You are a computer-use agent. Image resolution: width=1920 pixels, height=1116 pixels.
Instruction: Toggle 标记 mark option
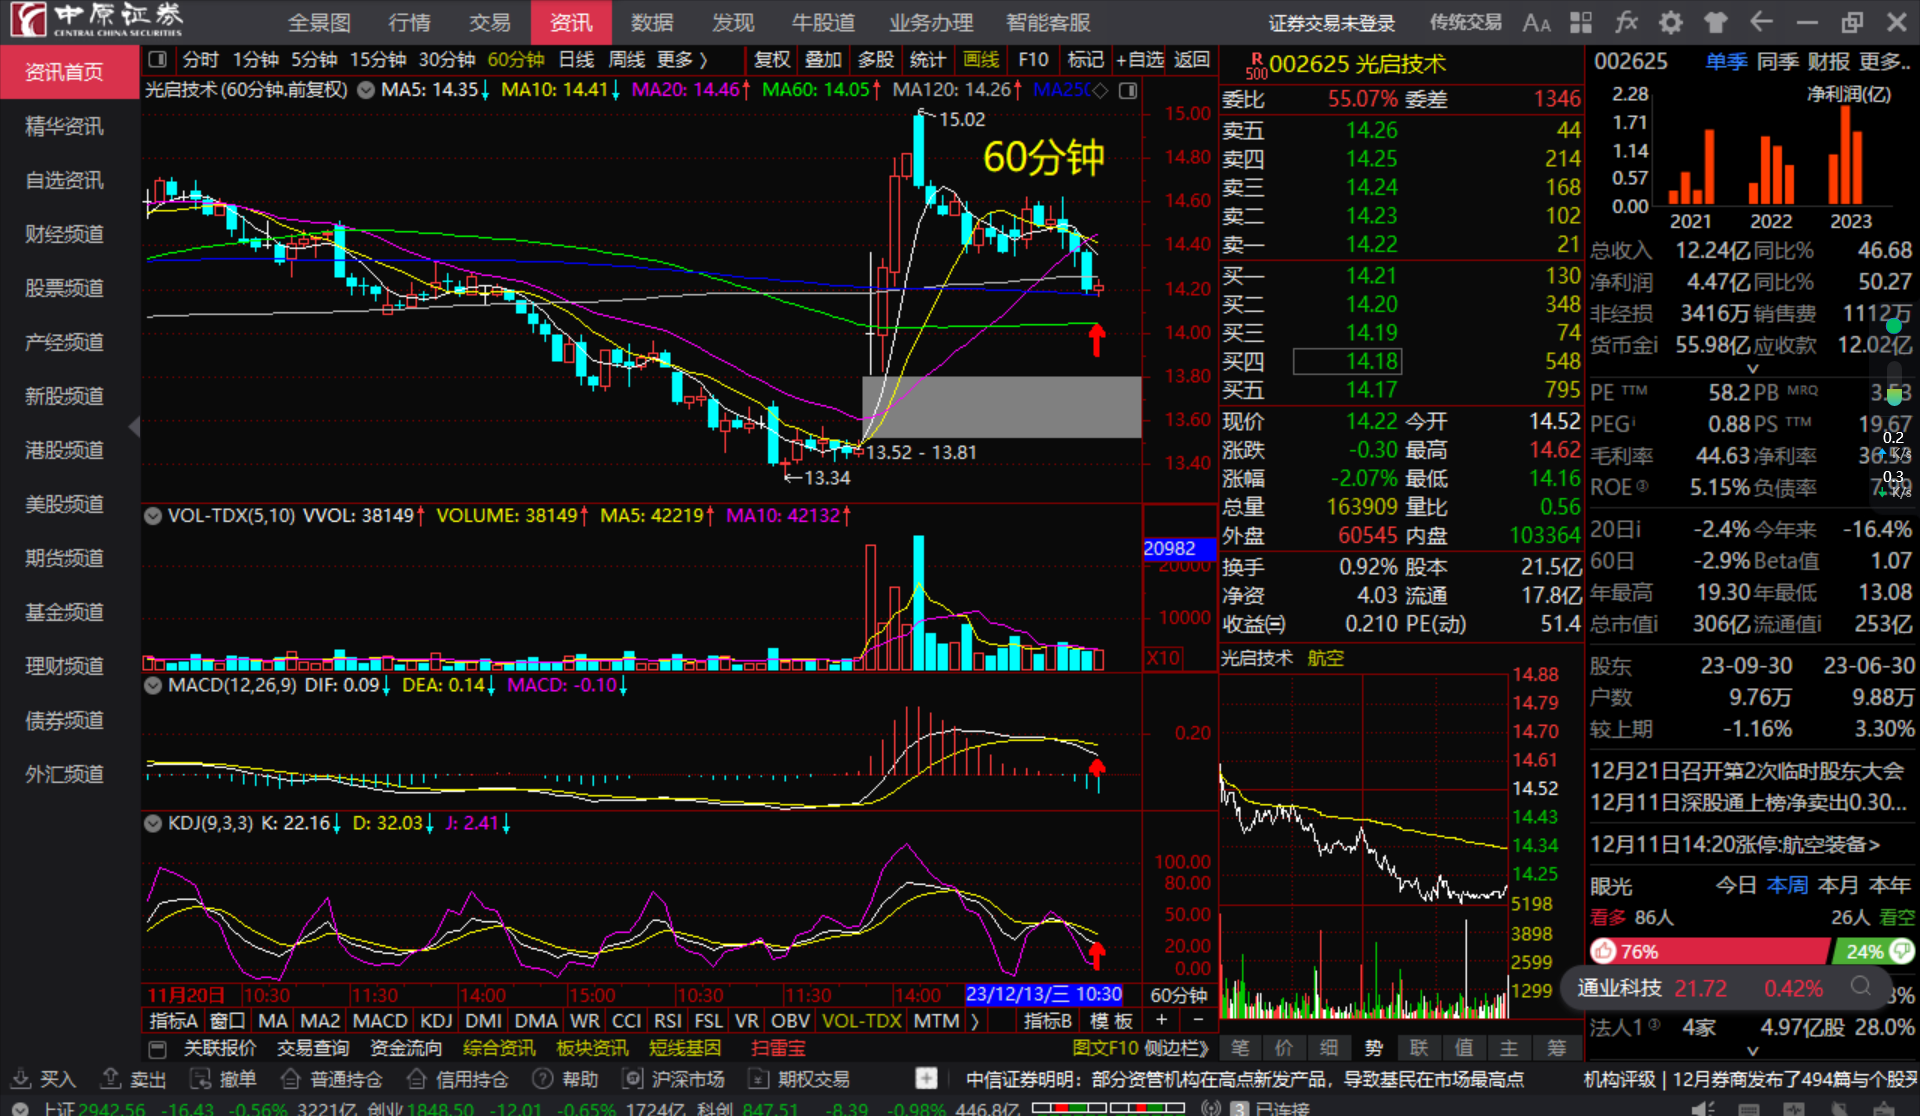tap(1086, 60)
